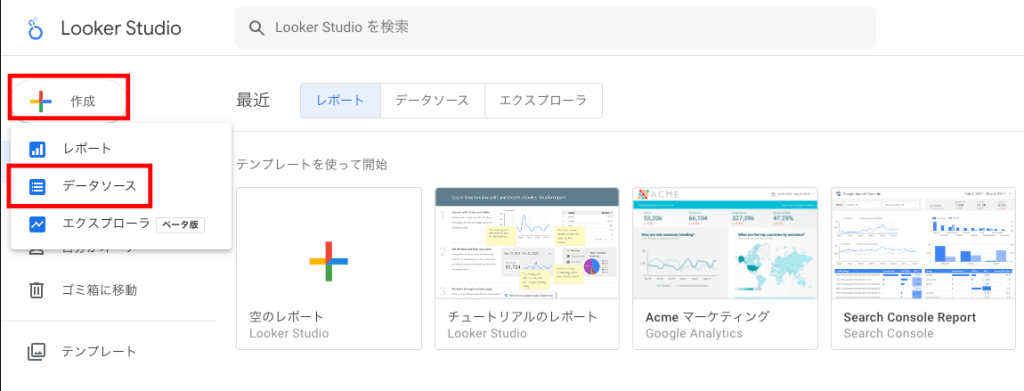Click the テンプレートを使って開始 heading

312,164
